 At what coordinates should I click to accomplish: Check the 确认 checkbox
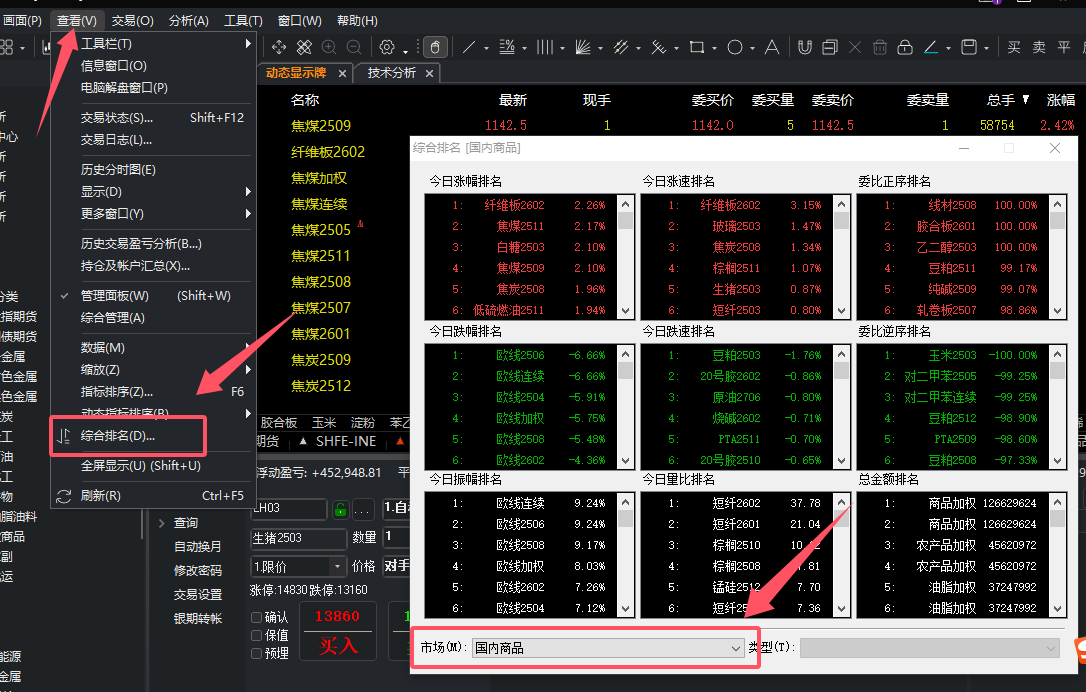[256, 617]
